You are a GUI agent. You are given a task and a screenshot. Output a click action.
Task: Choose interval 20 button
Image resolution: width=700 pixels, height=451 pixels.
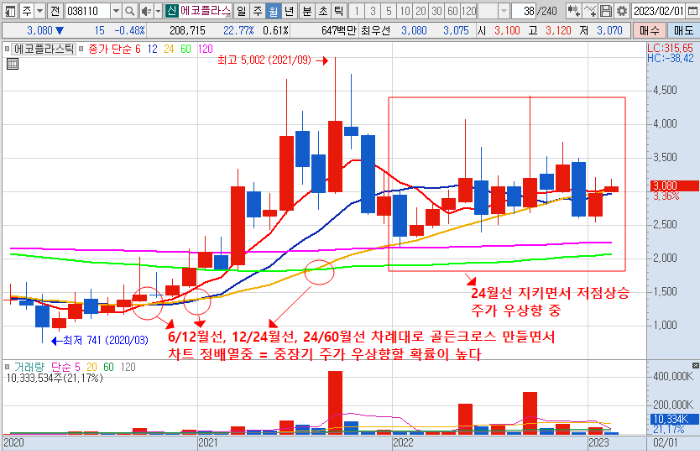(x=421, y=10)
